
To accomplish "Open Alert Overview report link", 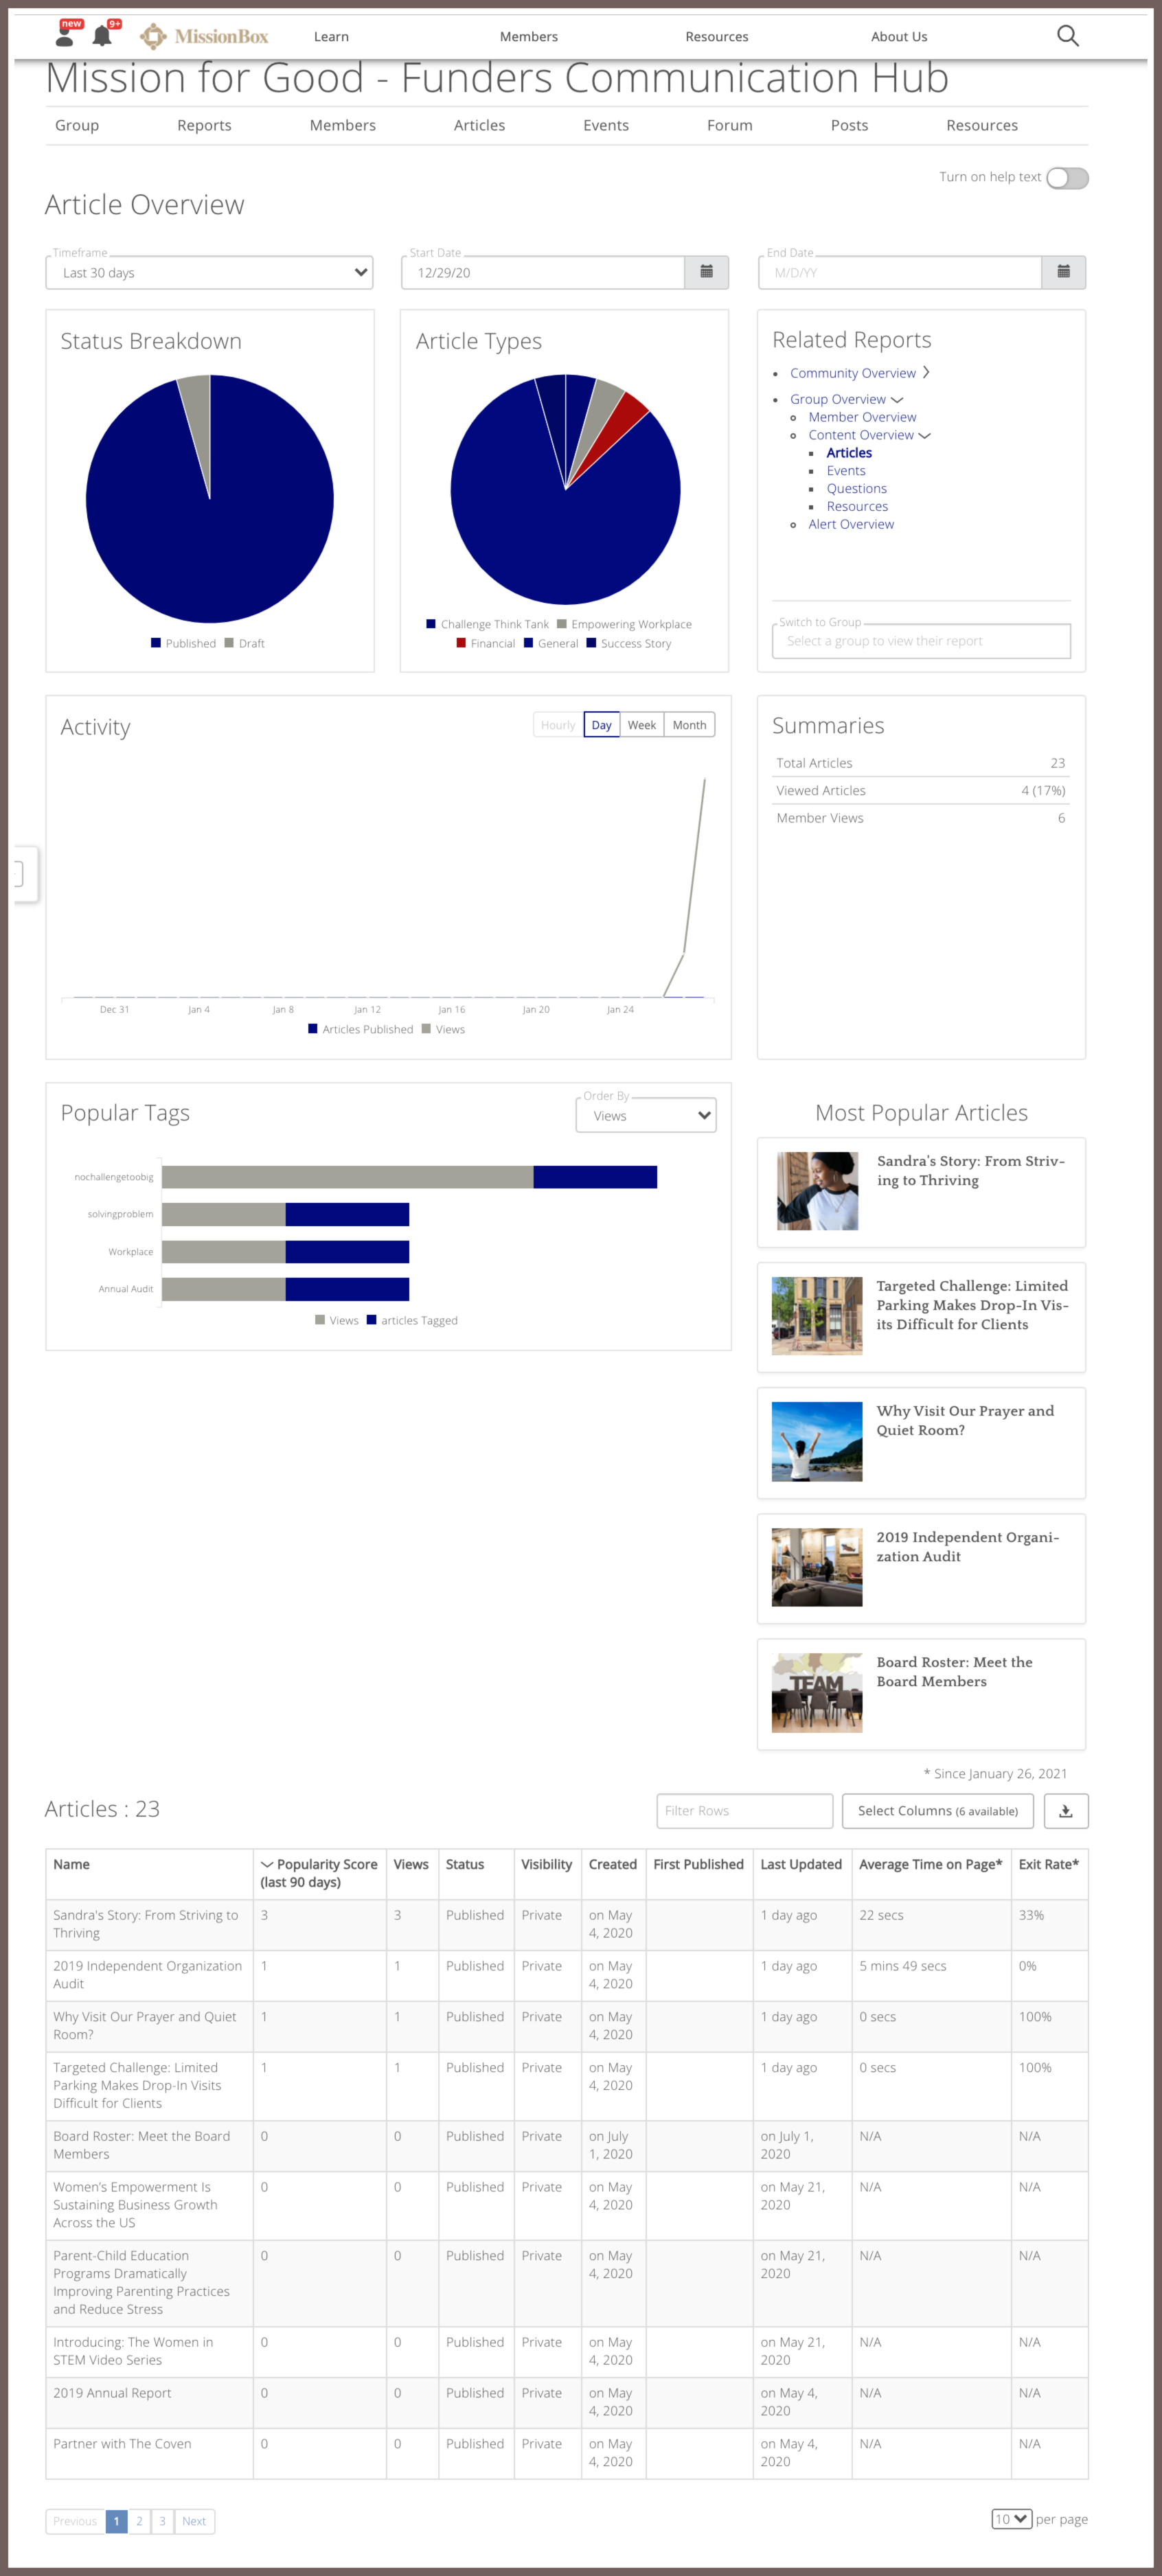I will (851, 524).
